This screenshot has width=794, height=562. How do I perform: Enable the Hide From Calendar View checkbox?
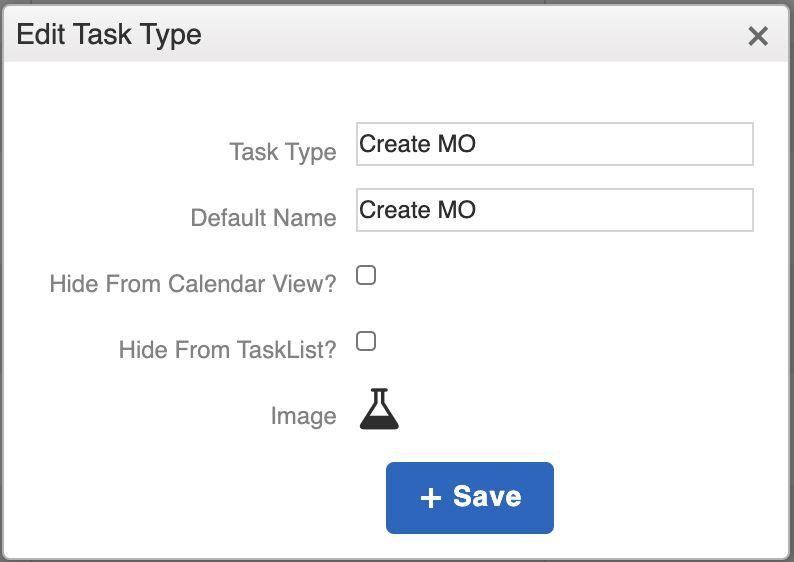[366, 275]
